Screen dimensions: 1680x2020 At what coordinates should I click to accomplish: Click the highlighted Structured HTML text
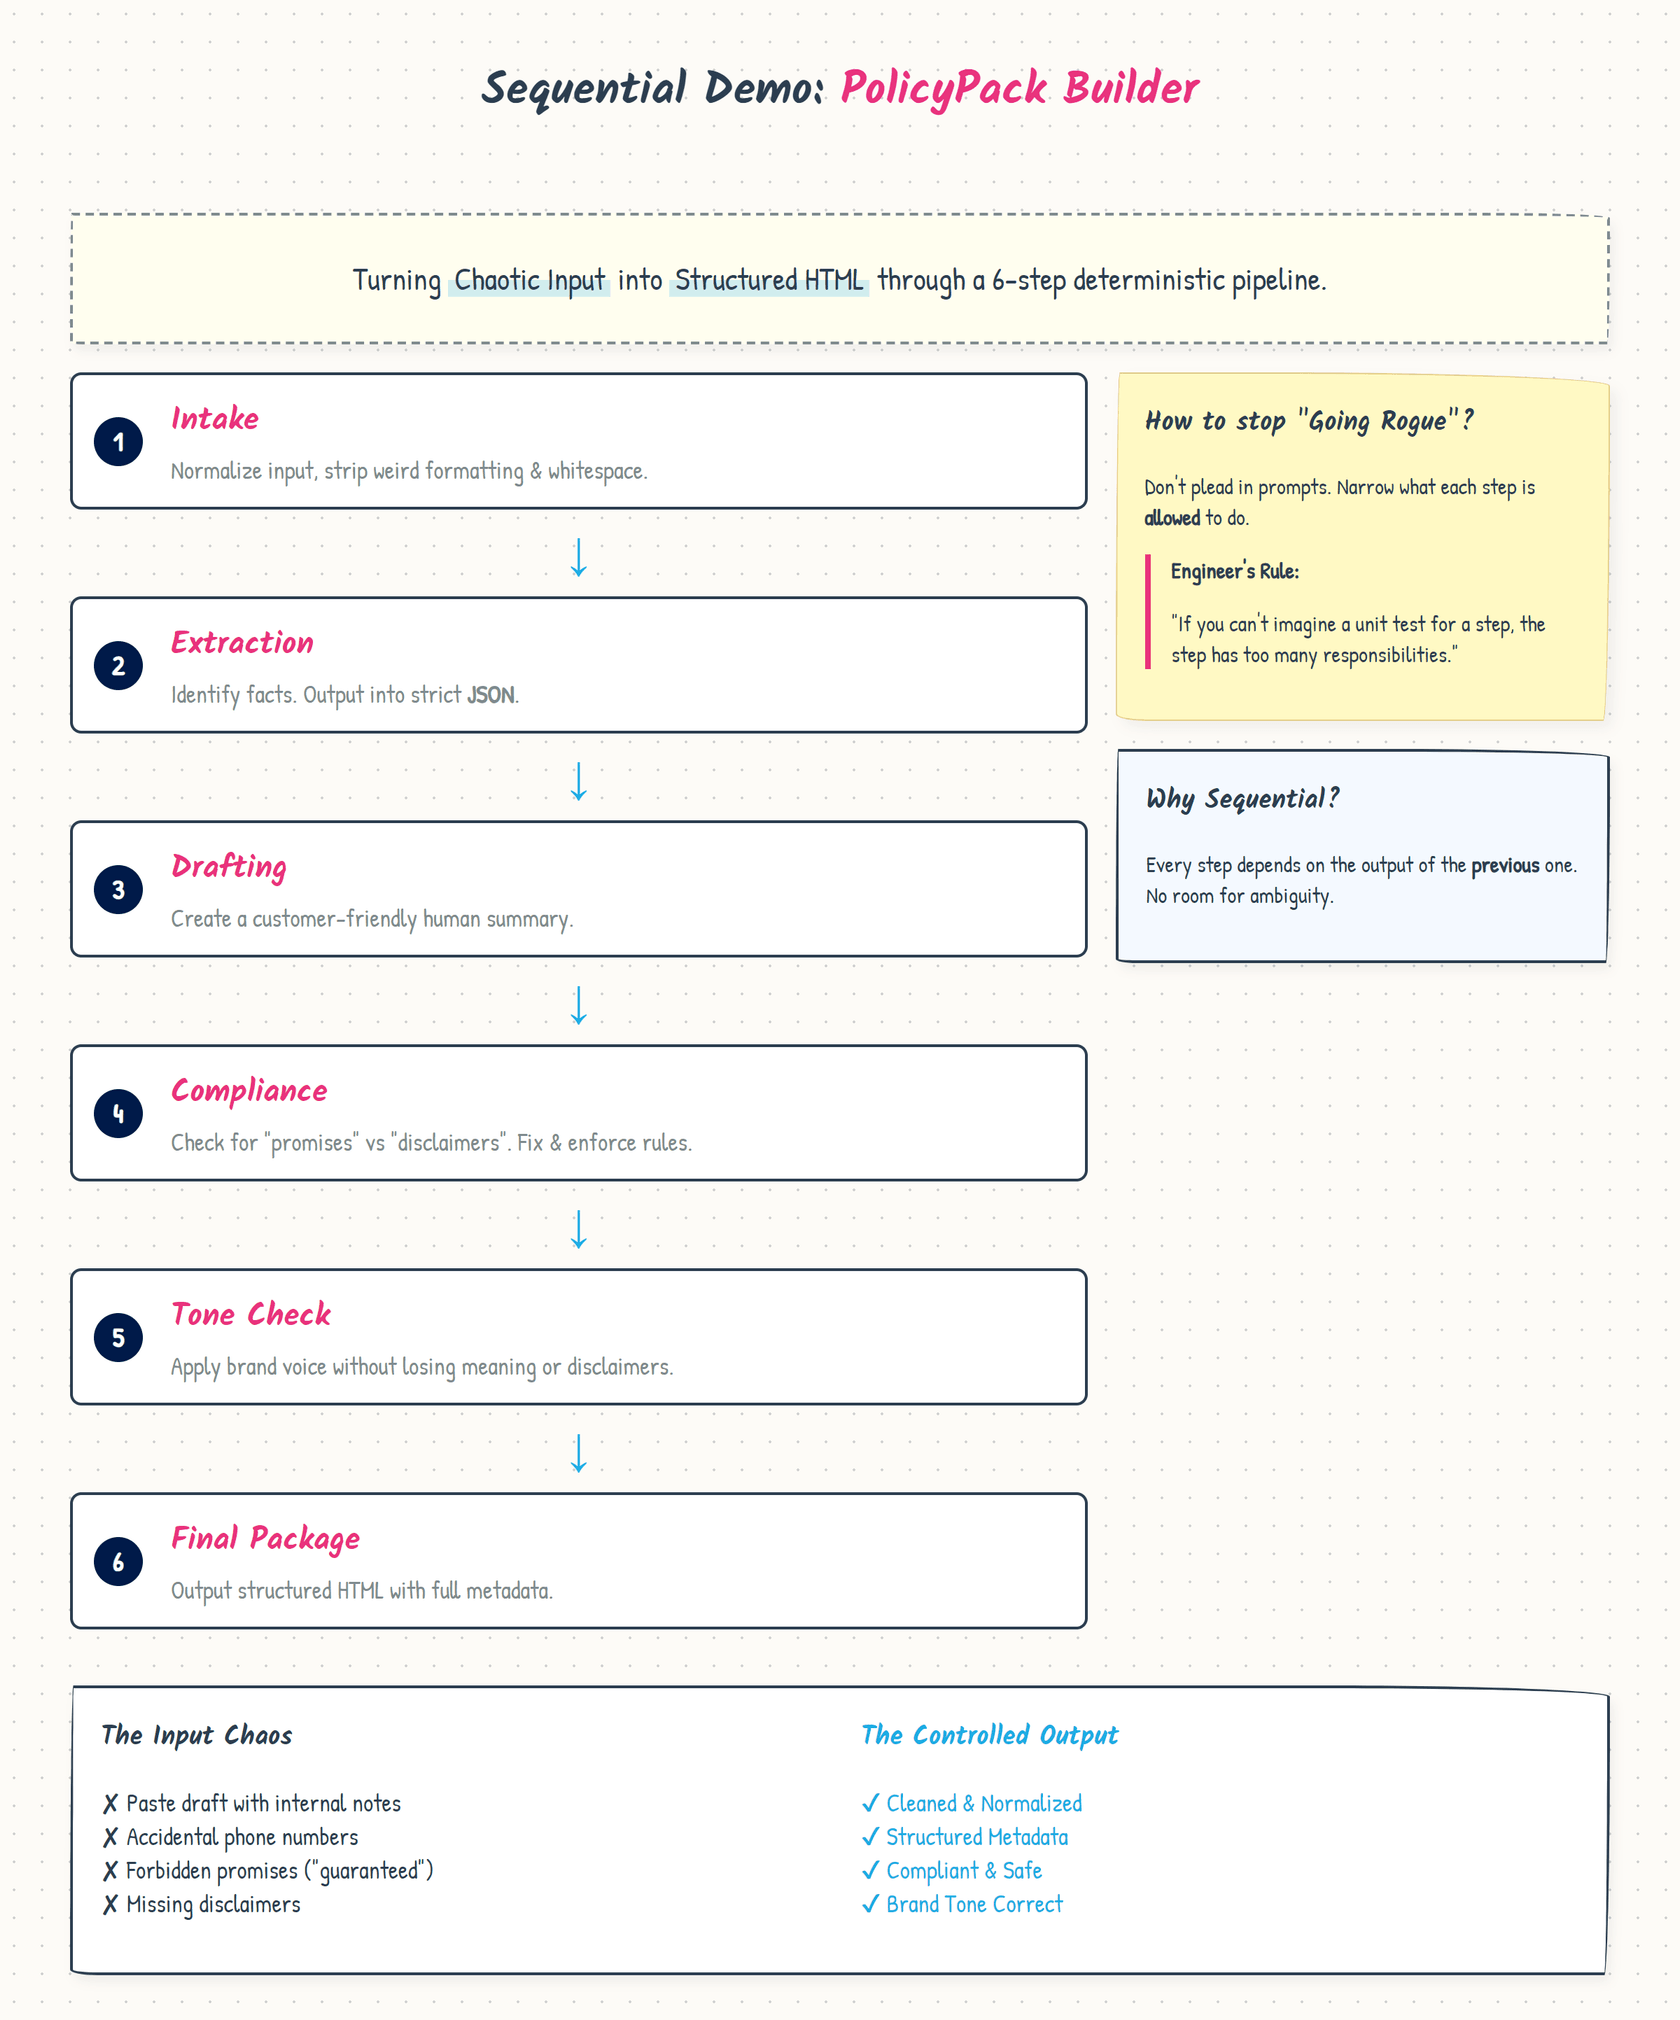point(769,280)
